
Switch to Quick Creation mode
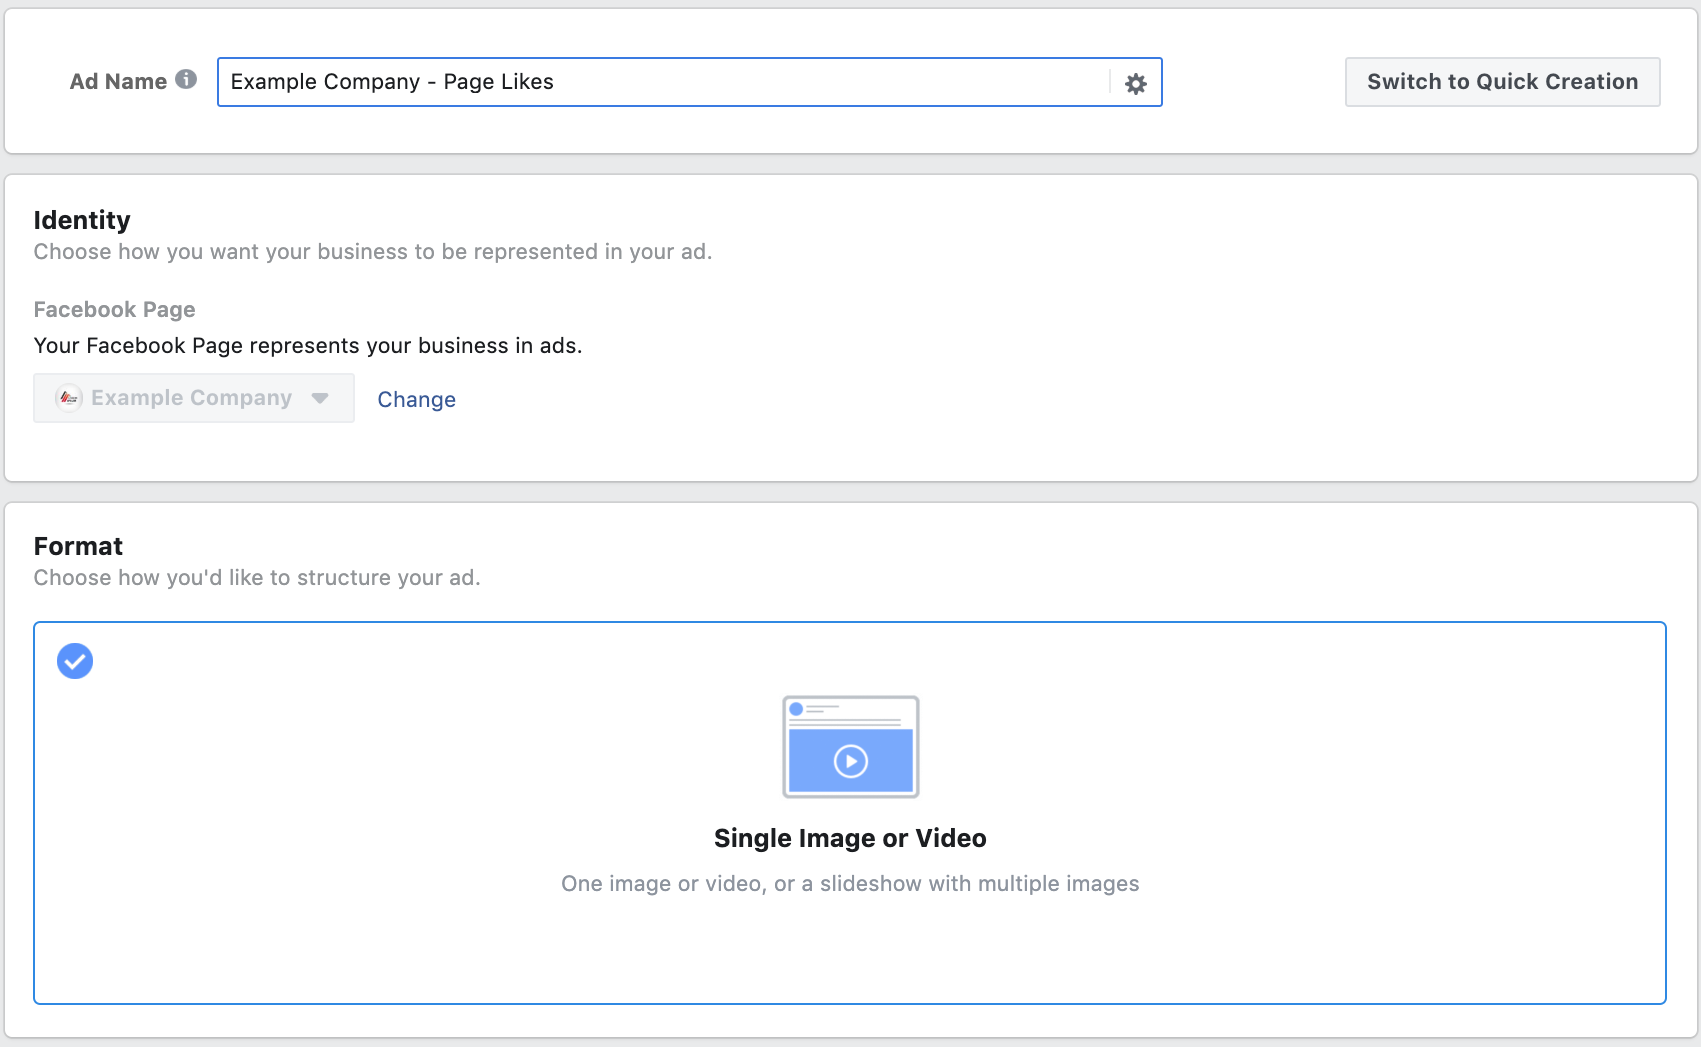(1502, 82)
